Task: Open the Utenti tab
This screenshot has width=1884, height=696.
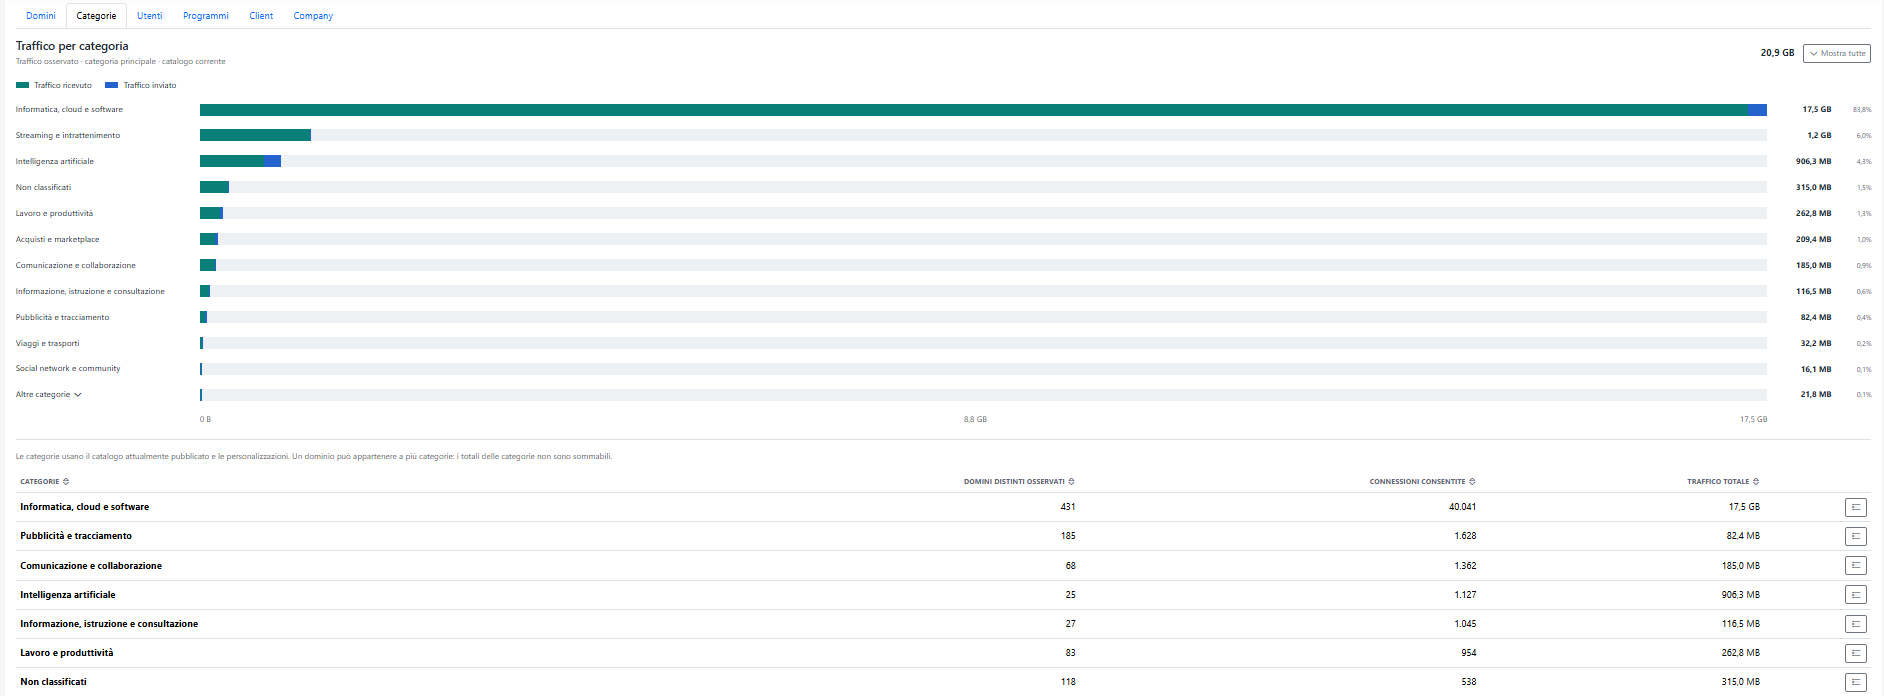Action: coord(150,16)
